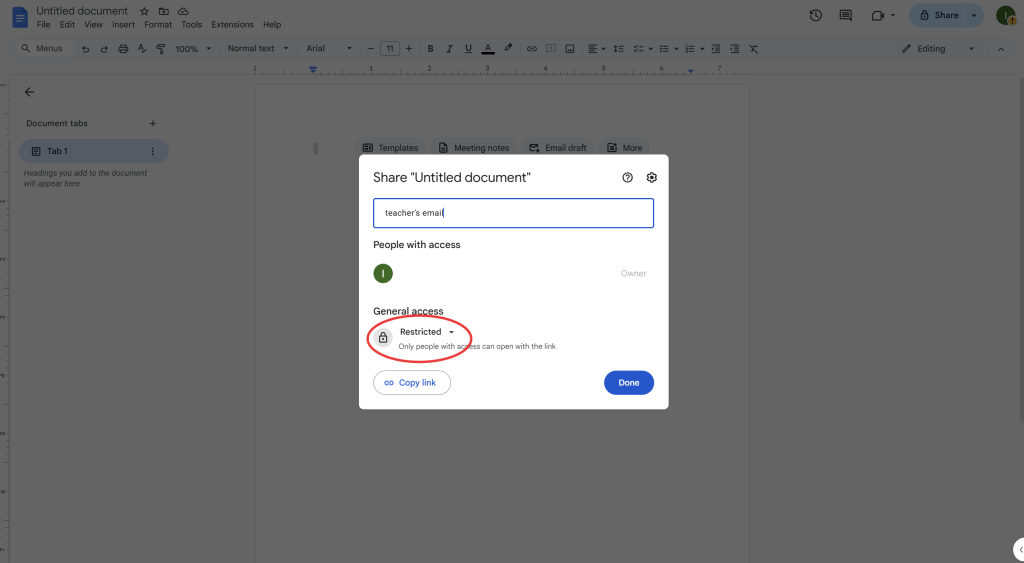Screen dimensions: 1024x563
Task: Open the Insert menu
Action: coord(123,24)
